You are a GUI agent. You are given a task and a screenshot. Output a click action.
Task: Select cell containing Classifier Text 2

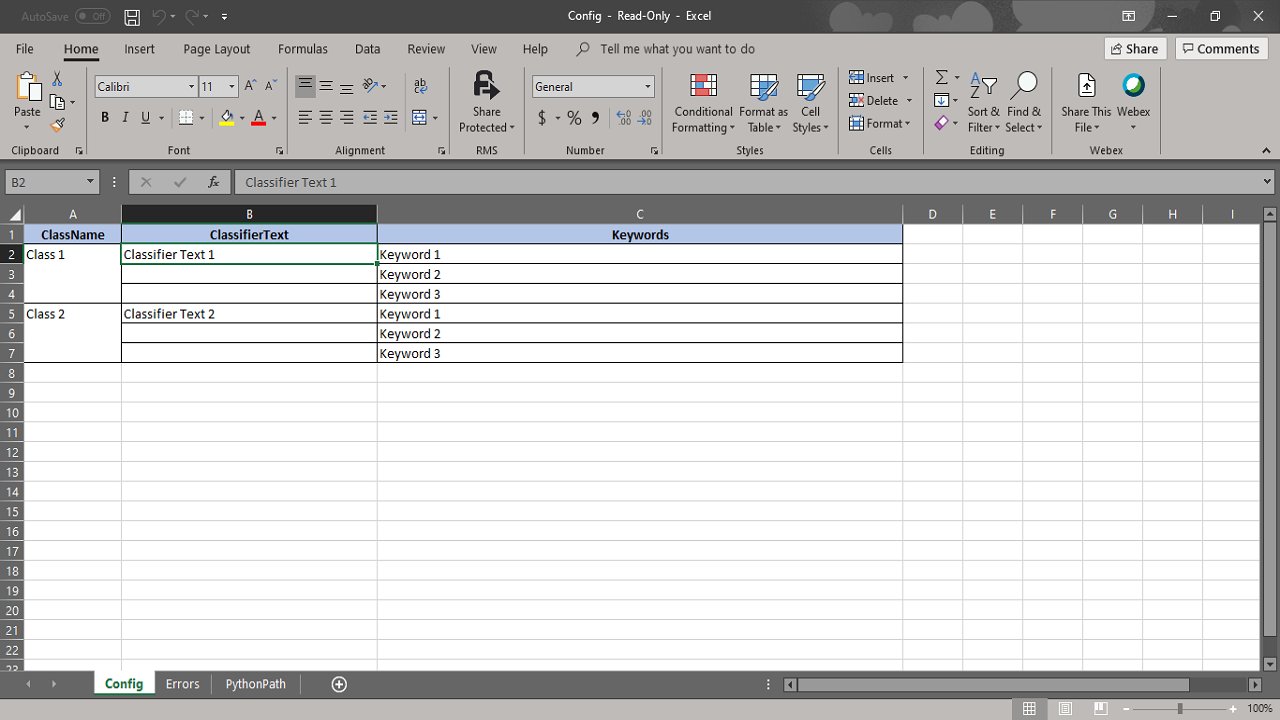click(248, 314)
